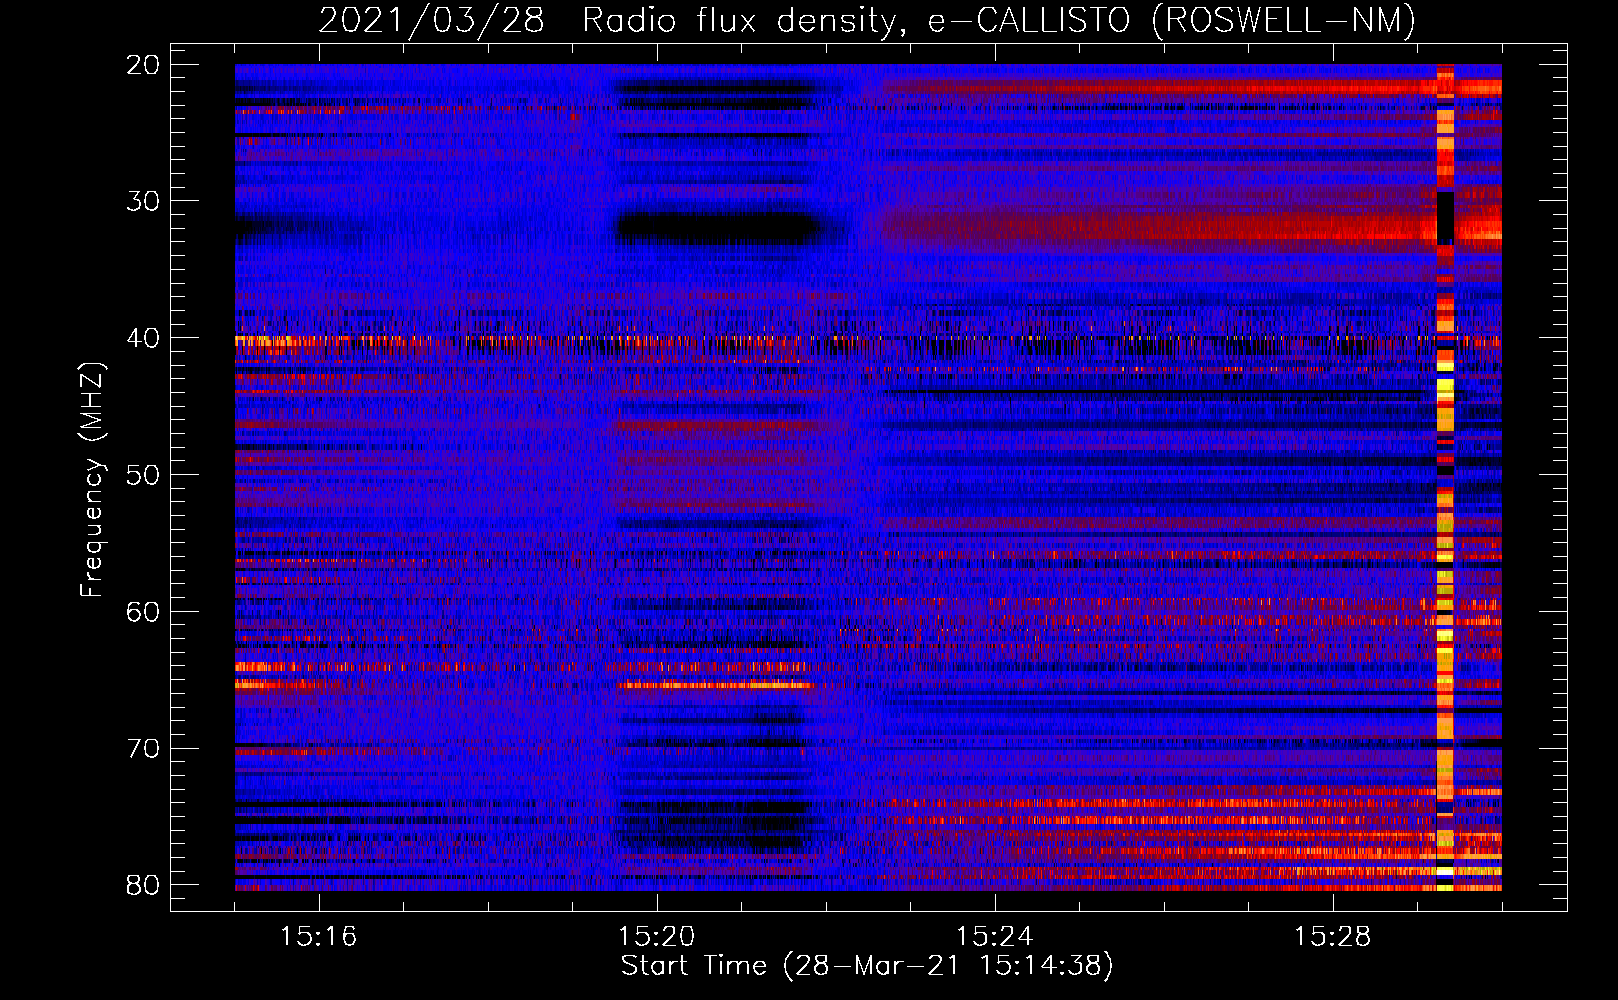Click the 20 frequency tick label
1618x1000 pixels.
point(143,64)
